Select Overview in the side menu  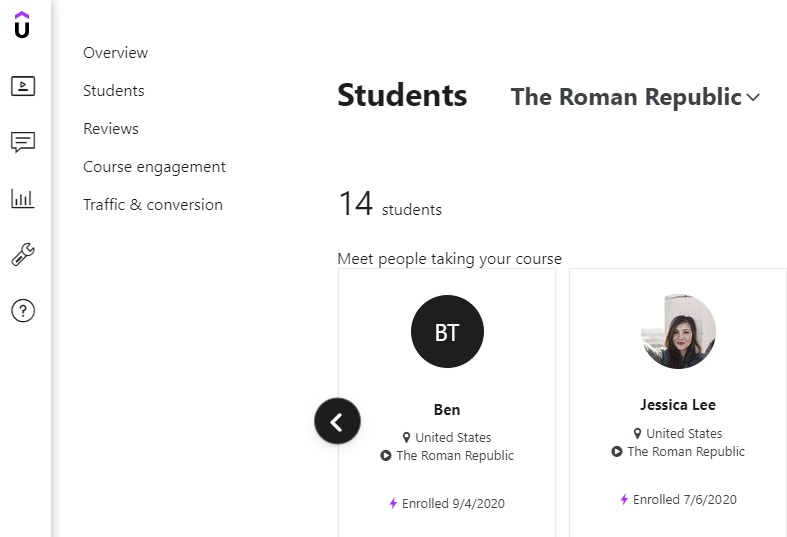point(115,53)
